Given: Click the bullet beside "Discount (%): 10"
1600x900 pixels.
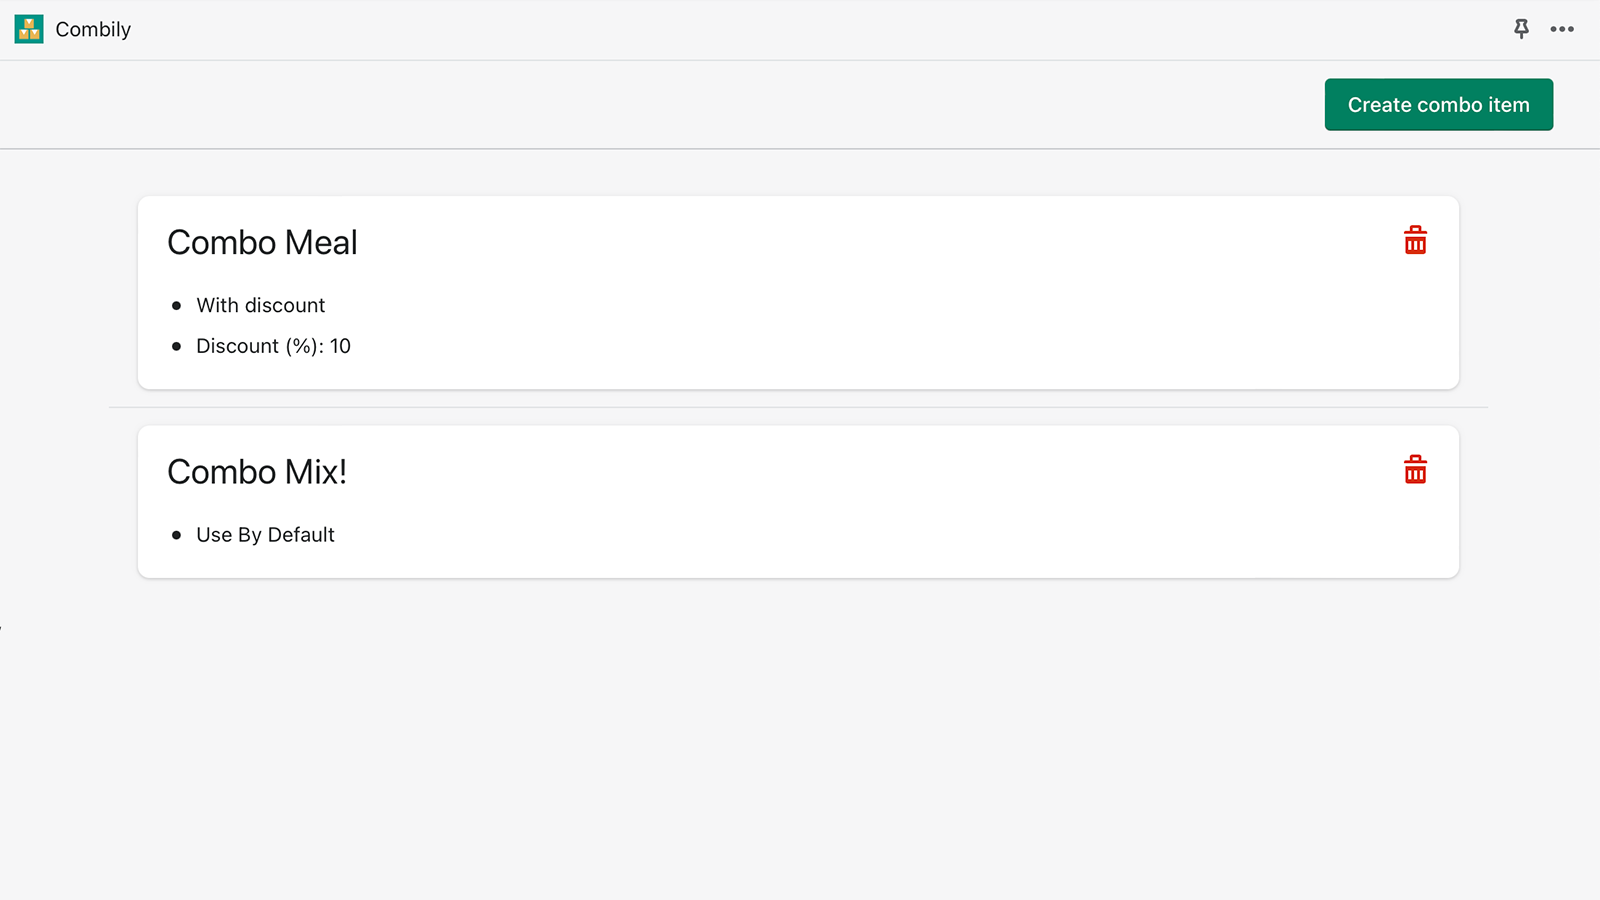Looking at the screenshot, I should 177,347.
